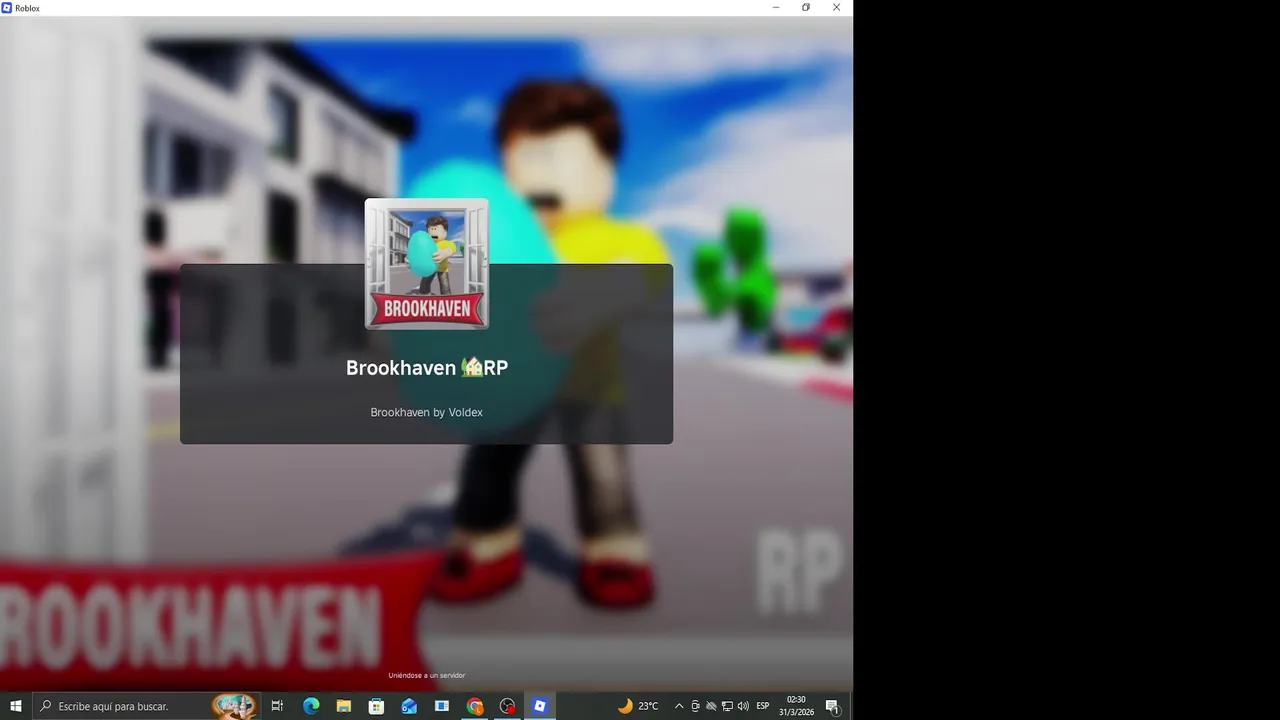Screen dimensions: 1280x720
Task: Open Google Chrome from the taskbar
Action: pos(475,706)
